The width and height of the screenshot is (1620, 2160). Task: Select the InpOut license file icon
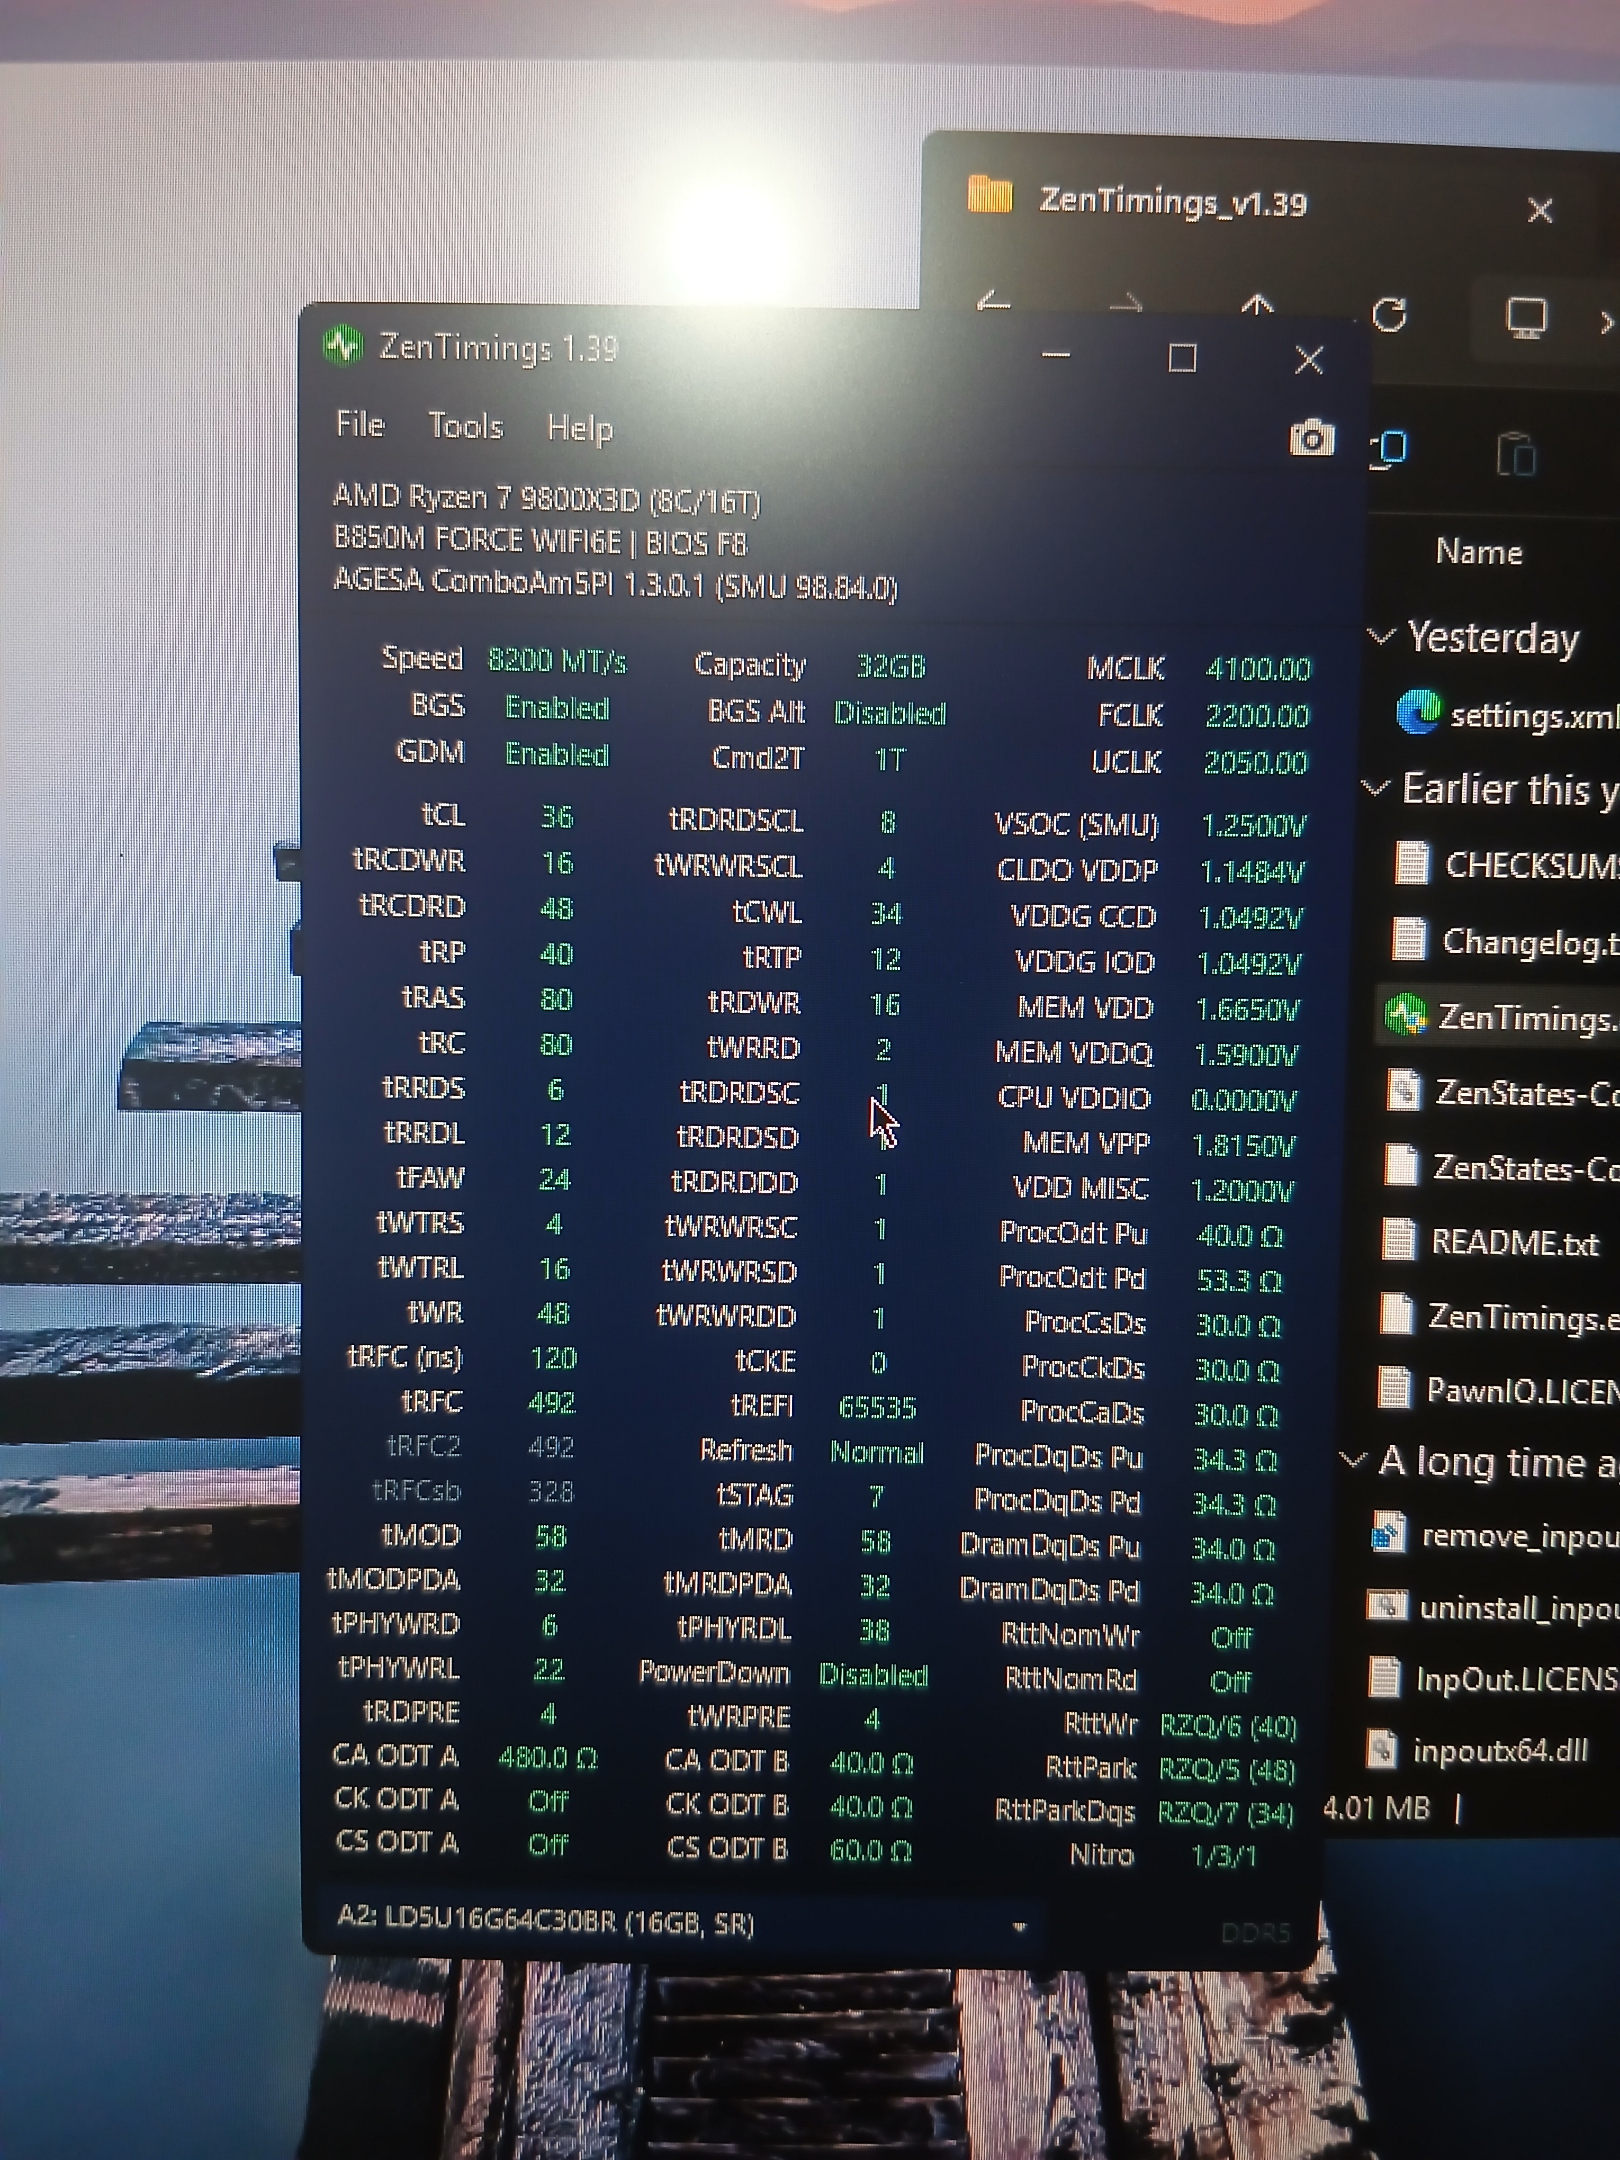pos(1384,1677)
